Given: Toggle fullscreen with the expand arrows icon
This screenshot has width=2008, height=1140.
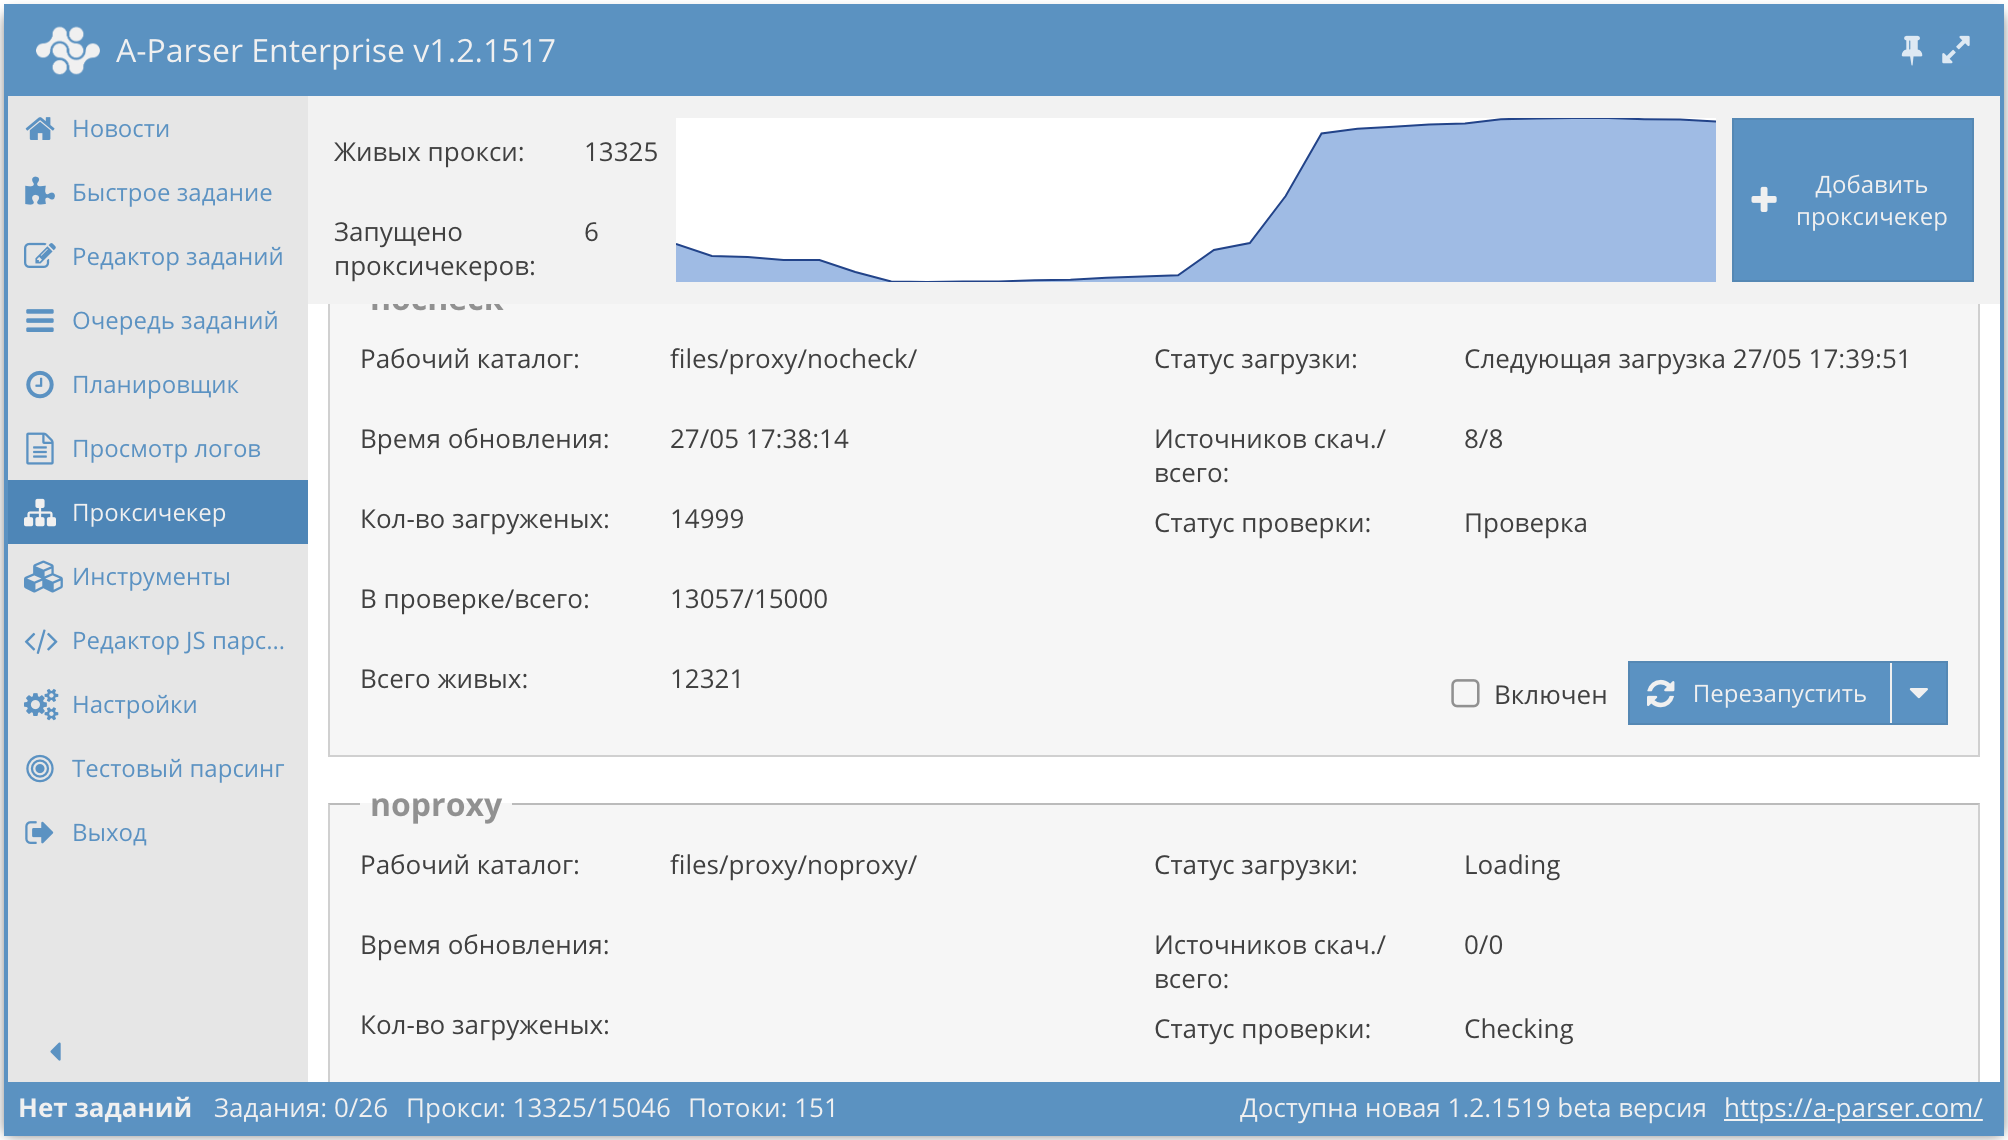Looking at the screenshot, I should coord(1954,48).
